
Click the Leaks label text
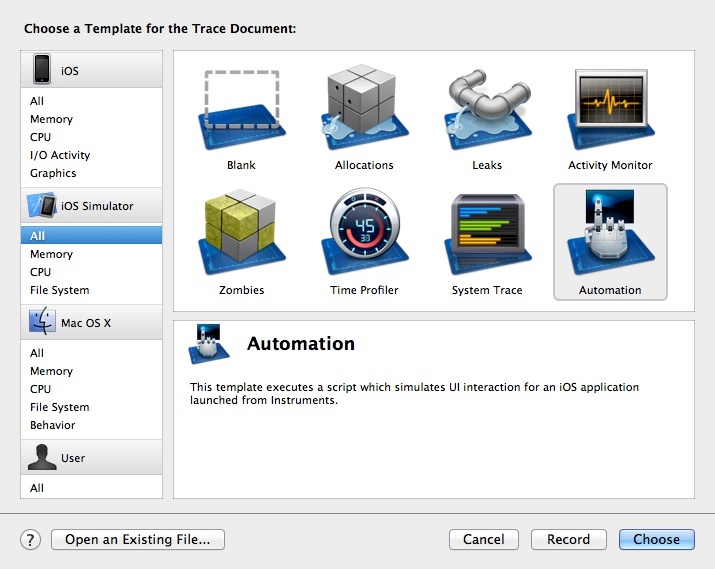pos(487,165)
